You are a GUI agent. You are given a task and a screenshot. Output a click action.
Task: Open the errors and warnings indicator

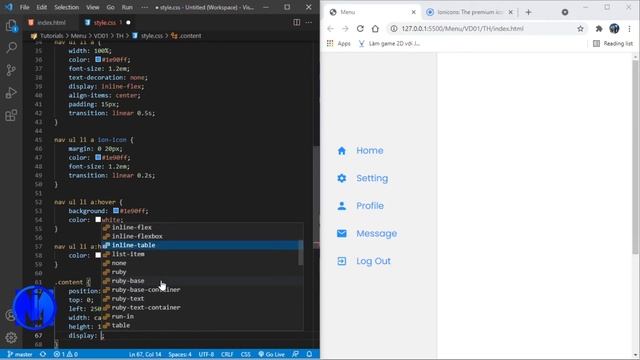pyautogui.click(x=66, y=354)
